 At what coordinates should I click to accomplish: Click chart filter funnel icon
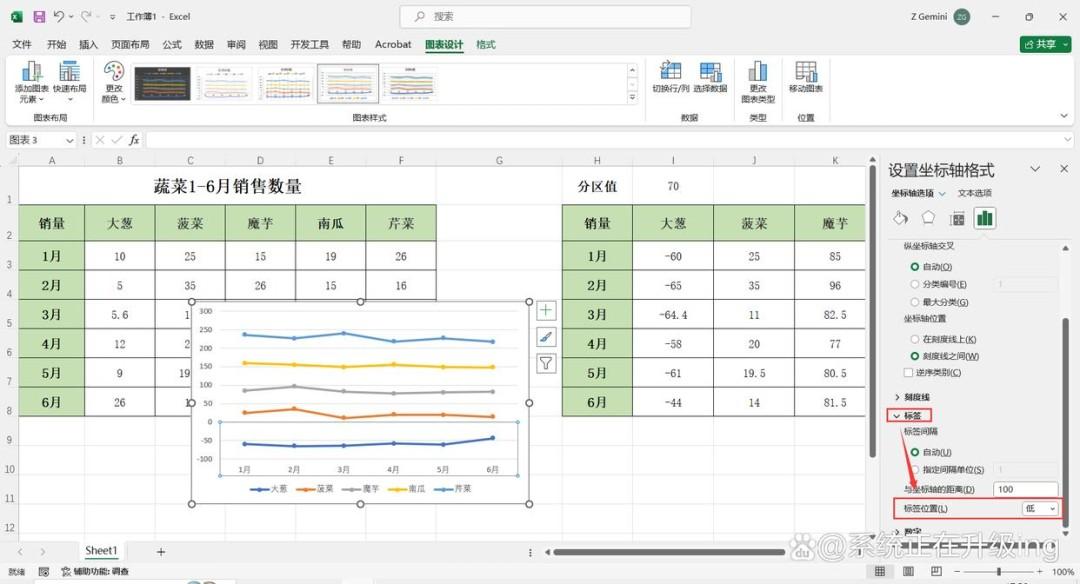(x=546, y=363)
